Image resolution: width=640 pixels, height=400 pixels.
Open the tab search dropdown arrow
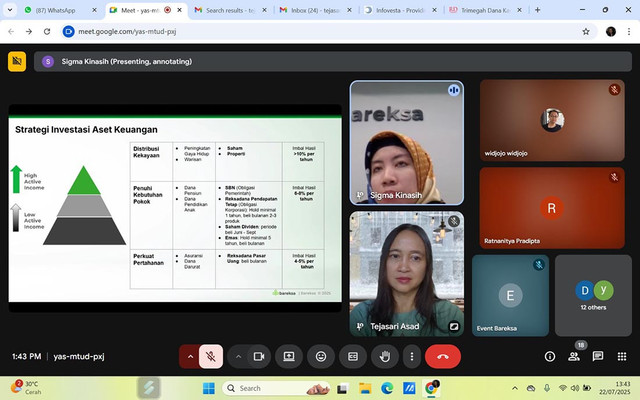[10, 10]
